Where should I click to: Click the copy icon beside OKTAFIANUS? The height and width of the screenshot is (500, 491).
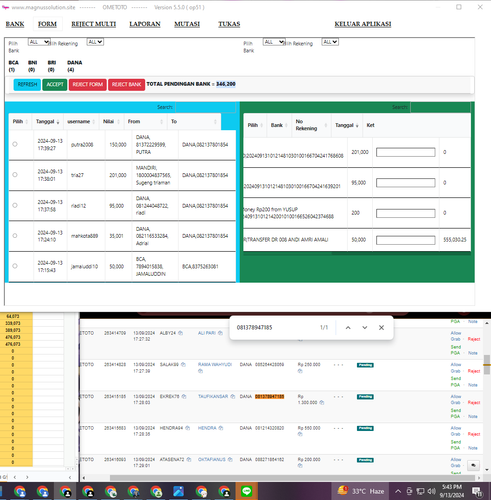230,460
